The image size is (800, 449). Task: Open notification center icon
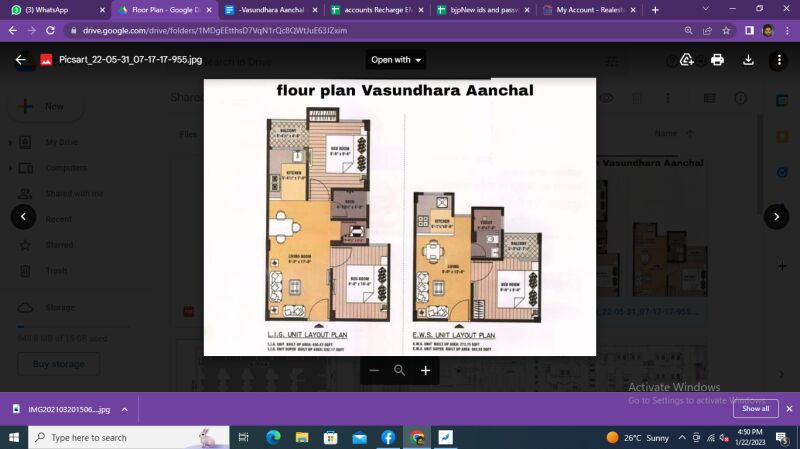pos(781,437)
